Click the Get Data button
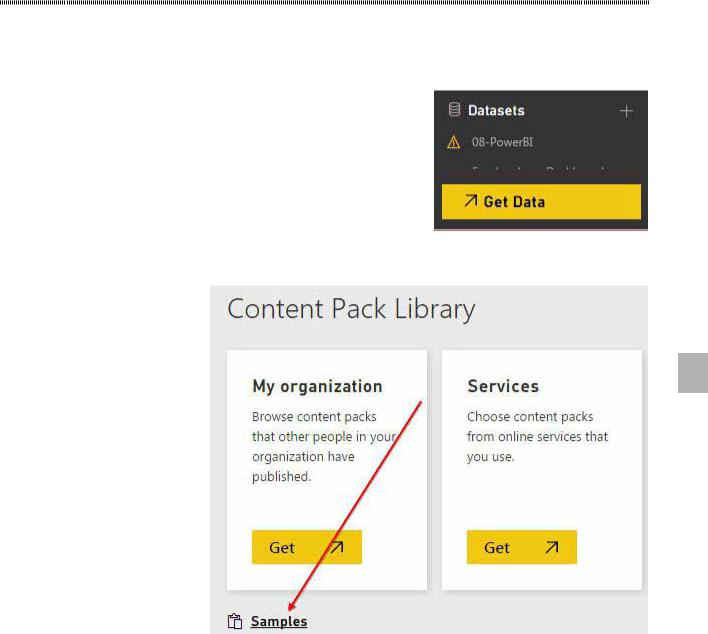The height and width of the screenshot is (634, 708). 541,201
